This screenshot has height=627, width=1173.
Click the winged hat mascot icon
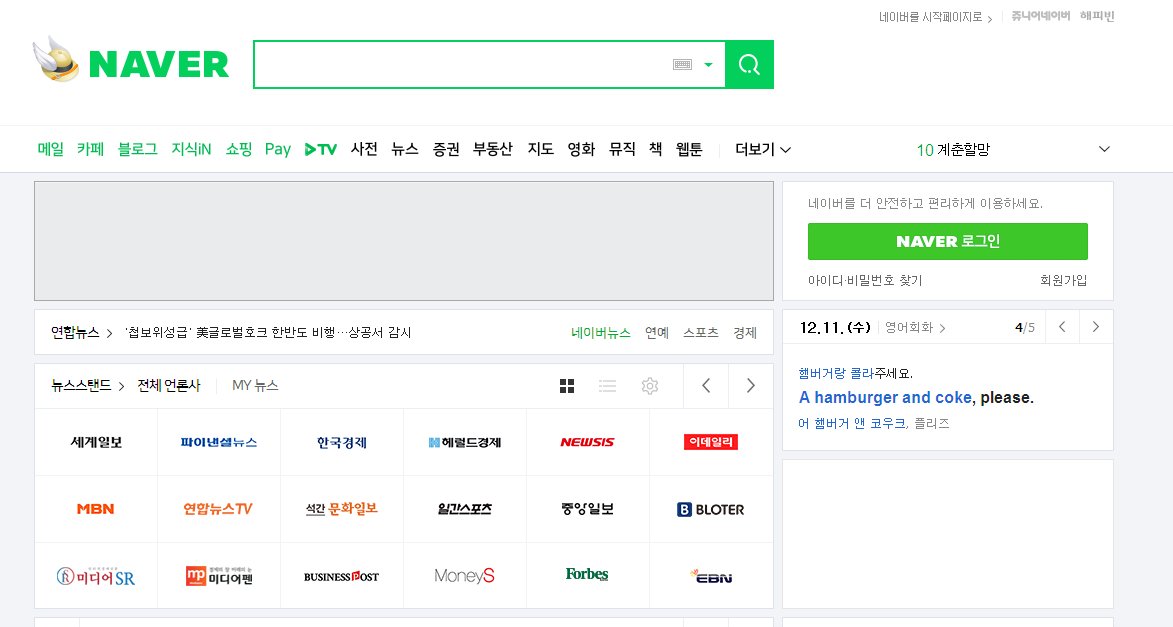(56, 58)
